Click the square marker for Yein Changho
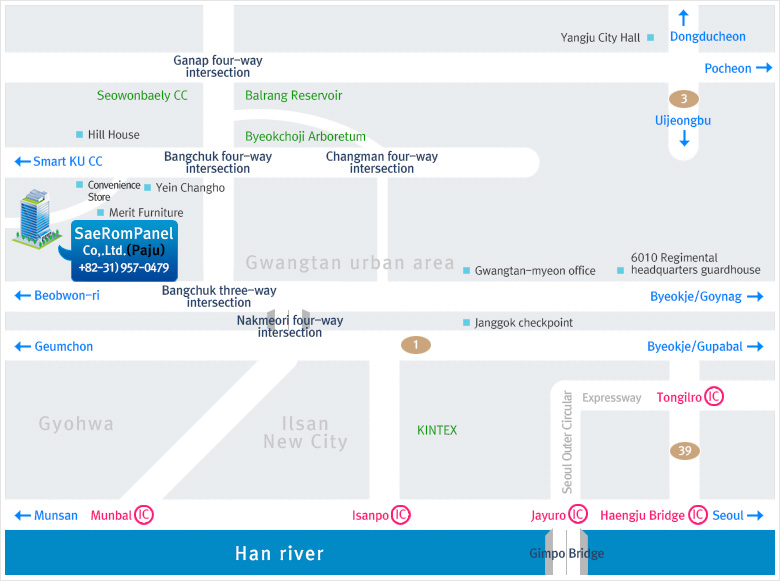 pyautogui.click(x=147, y=188)
